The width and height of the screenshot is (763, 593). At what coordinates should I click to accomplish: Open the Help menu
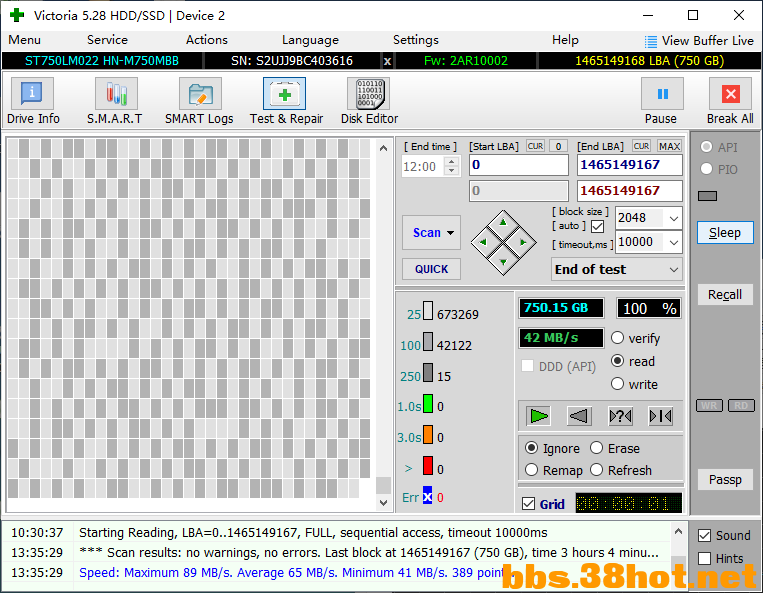(565, 40)
